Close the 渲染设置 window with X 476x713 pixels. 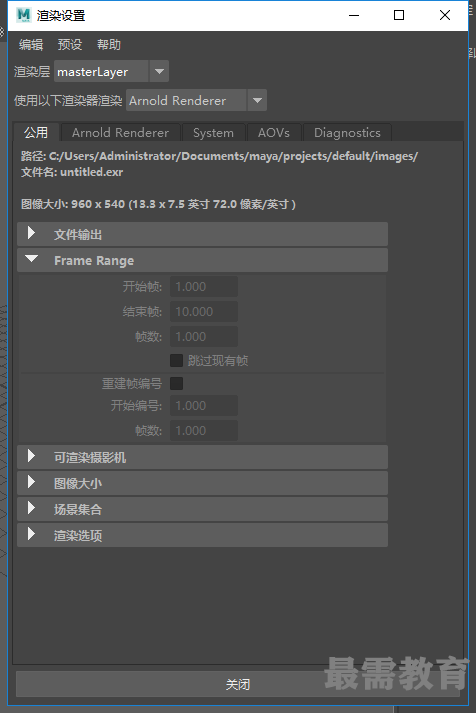coord(445,15)
